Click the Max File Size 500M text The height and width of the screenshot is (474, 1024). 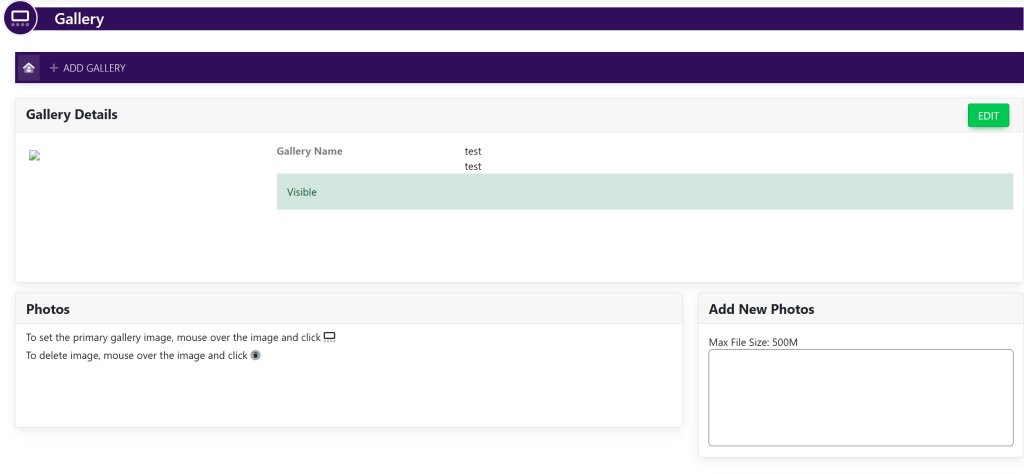coord(753,343)
